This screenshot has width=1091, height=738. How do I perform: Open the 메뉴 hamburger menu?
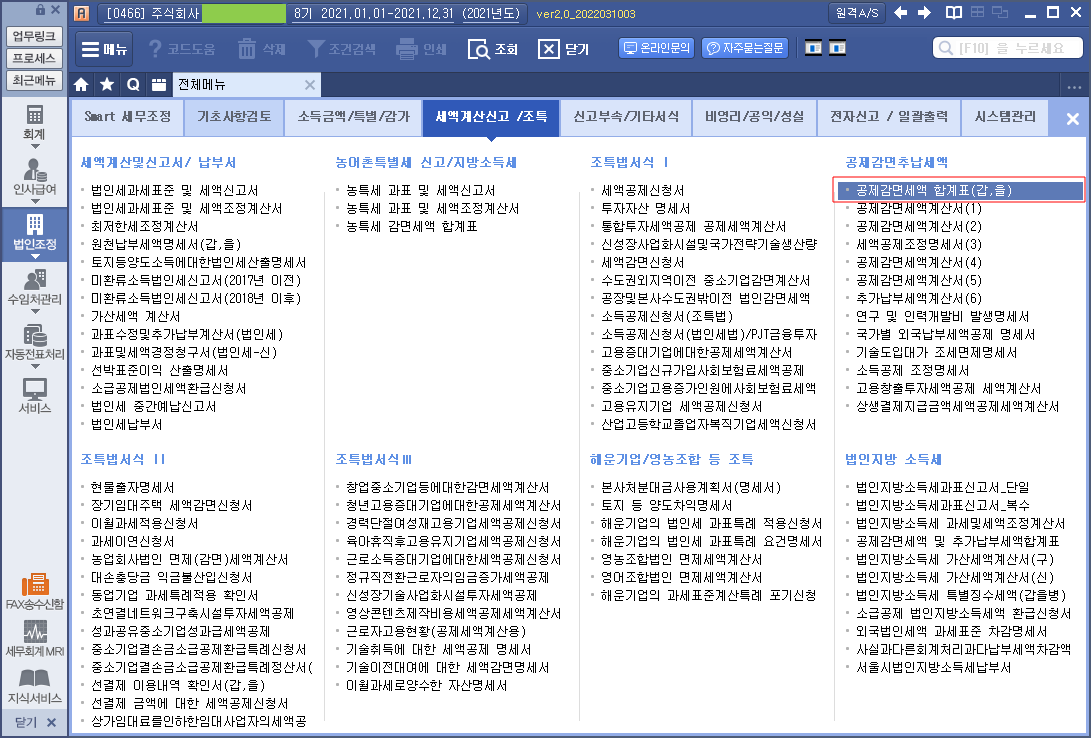(x=103, y=49)
